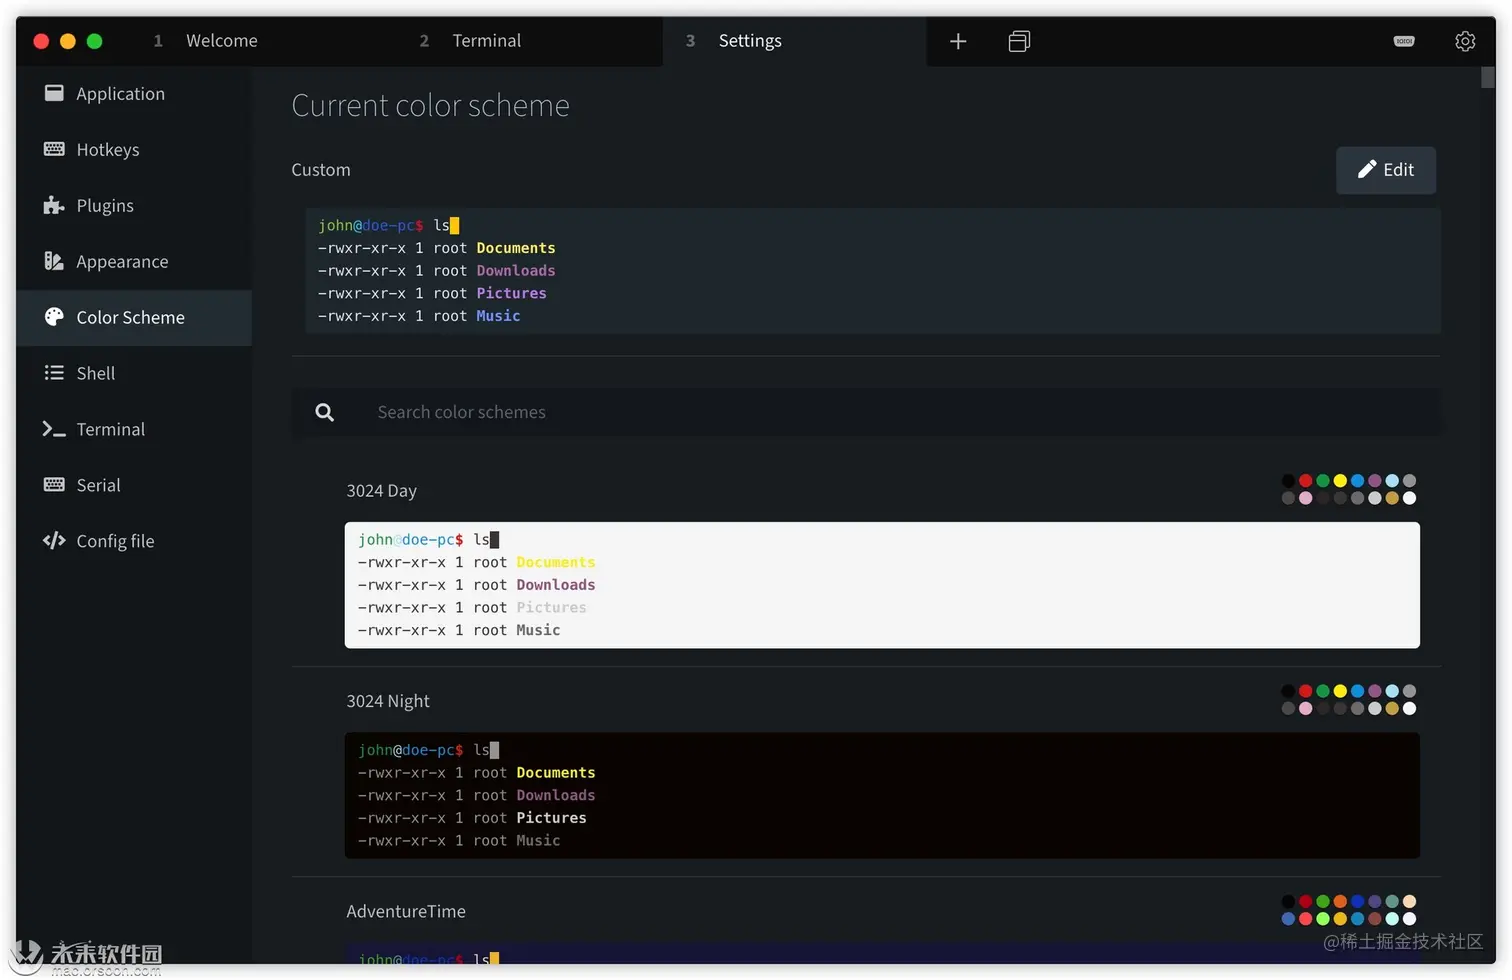Open Shell settings
The height and width of the screenshot is (980, 1512).
point(134,373)
